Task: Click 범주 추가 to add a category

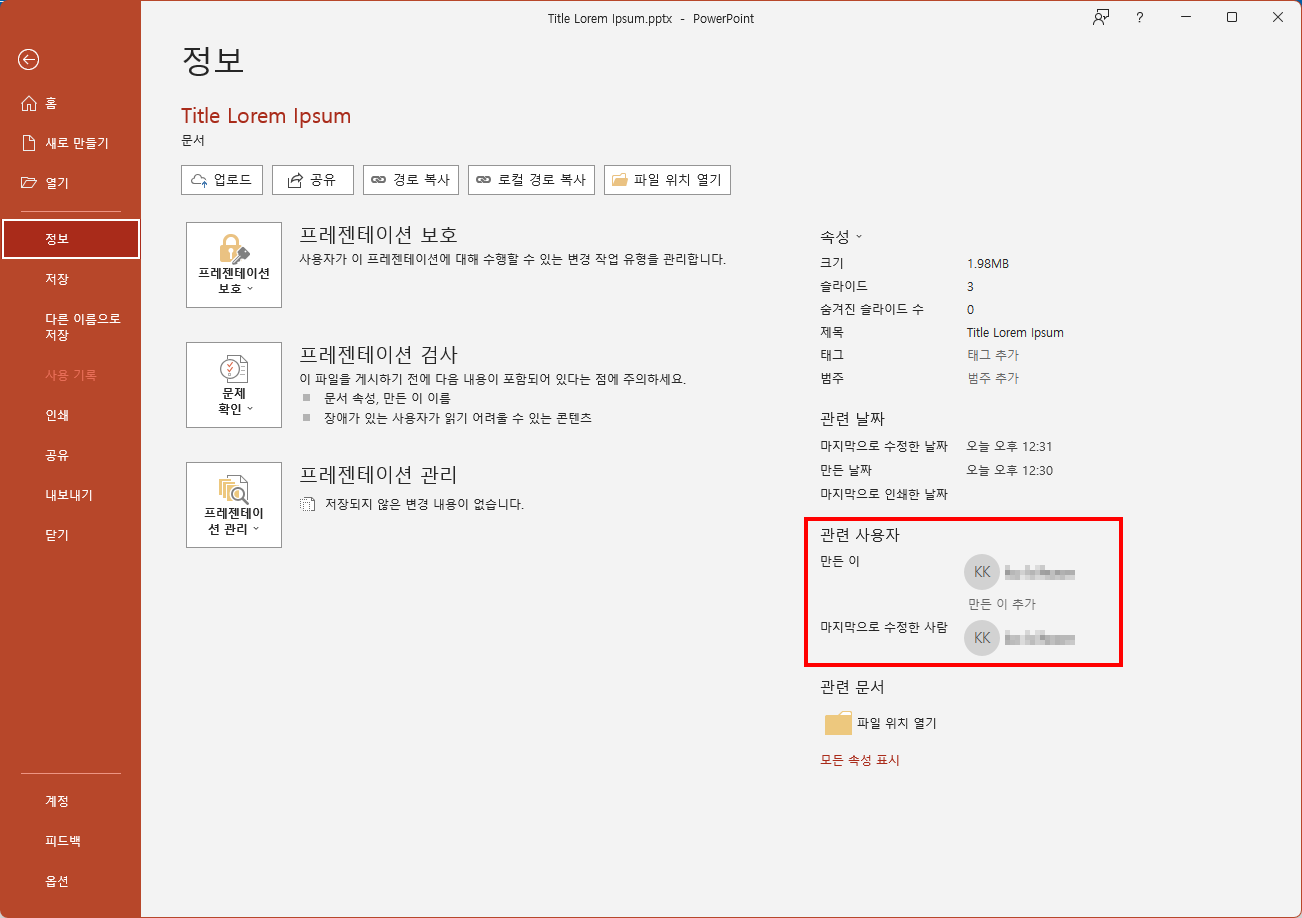Action: 993,378
